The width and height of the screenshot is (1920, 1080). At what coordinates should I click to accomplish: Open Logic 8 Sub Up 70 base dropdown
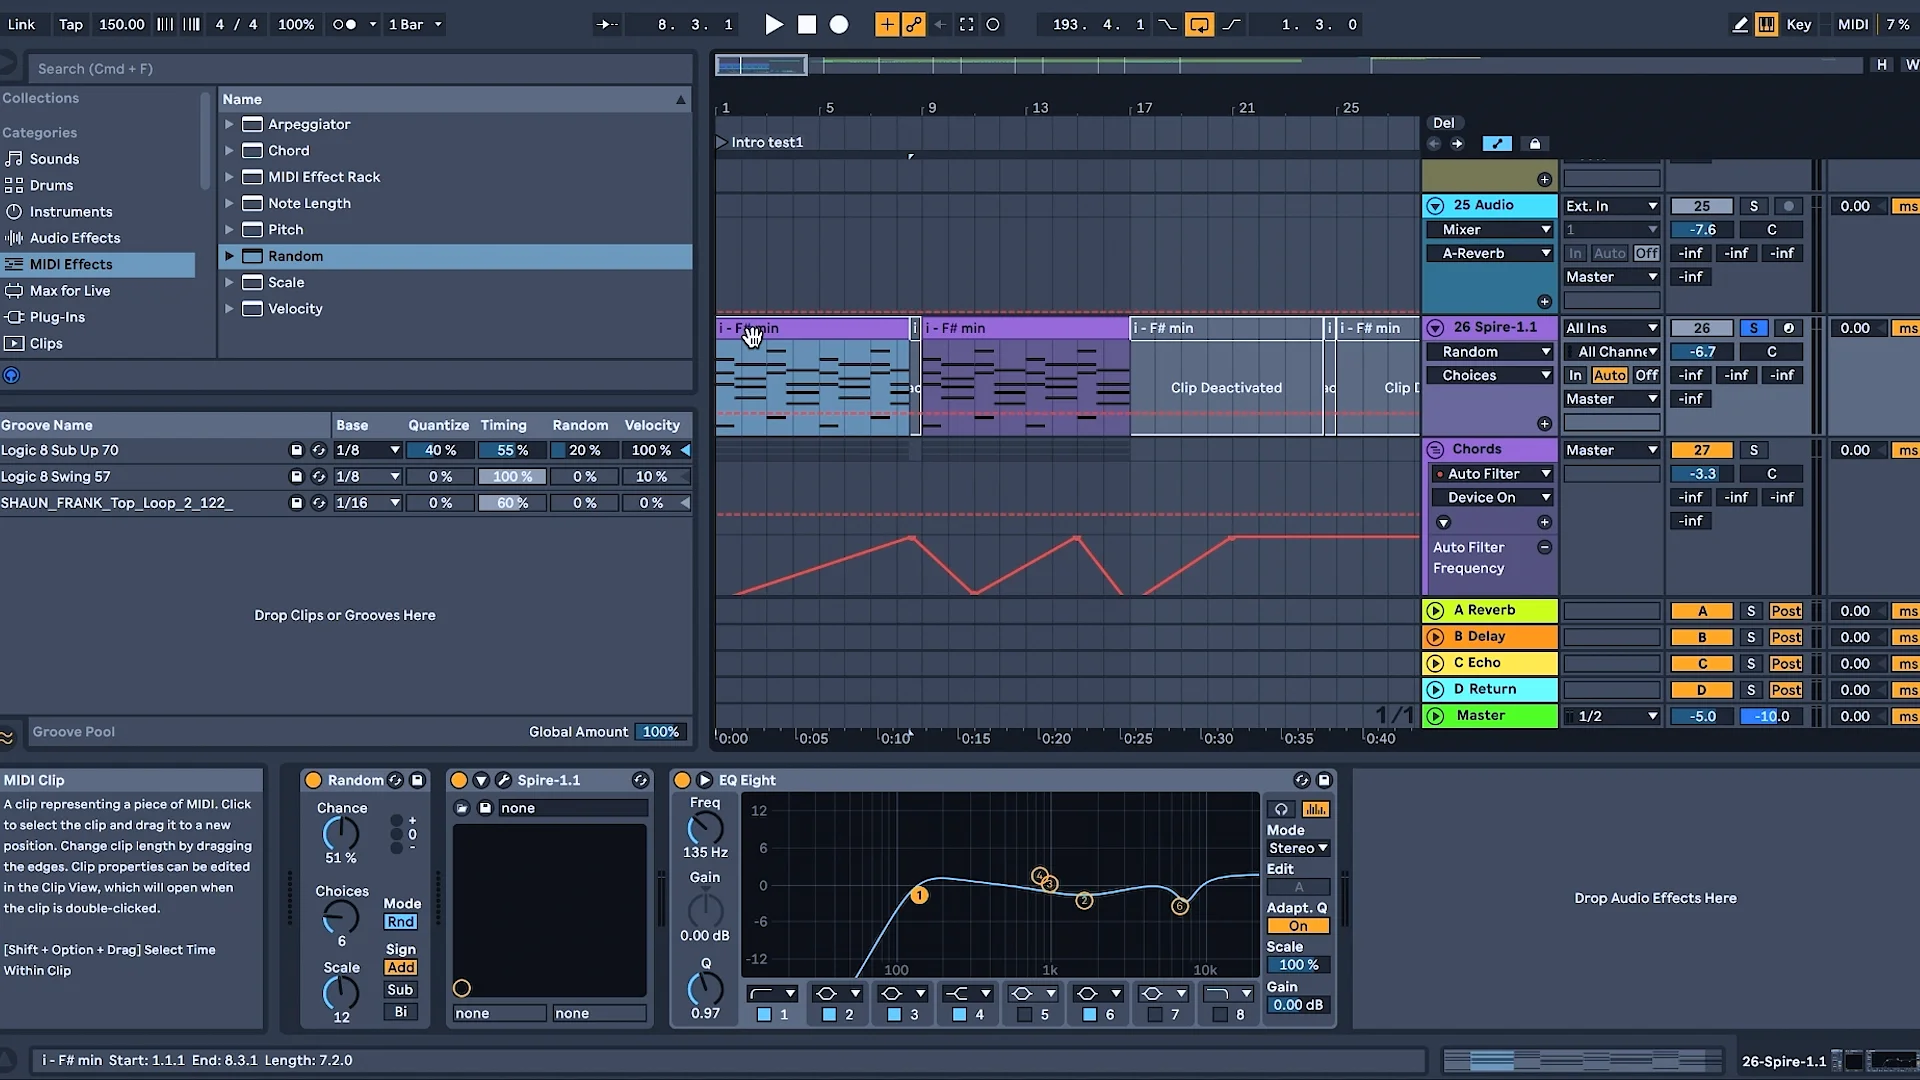point(367,451)
